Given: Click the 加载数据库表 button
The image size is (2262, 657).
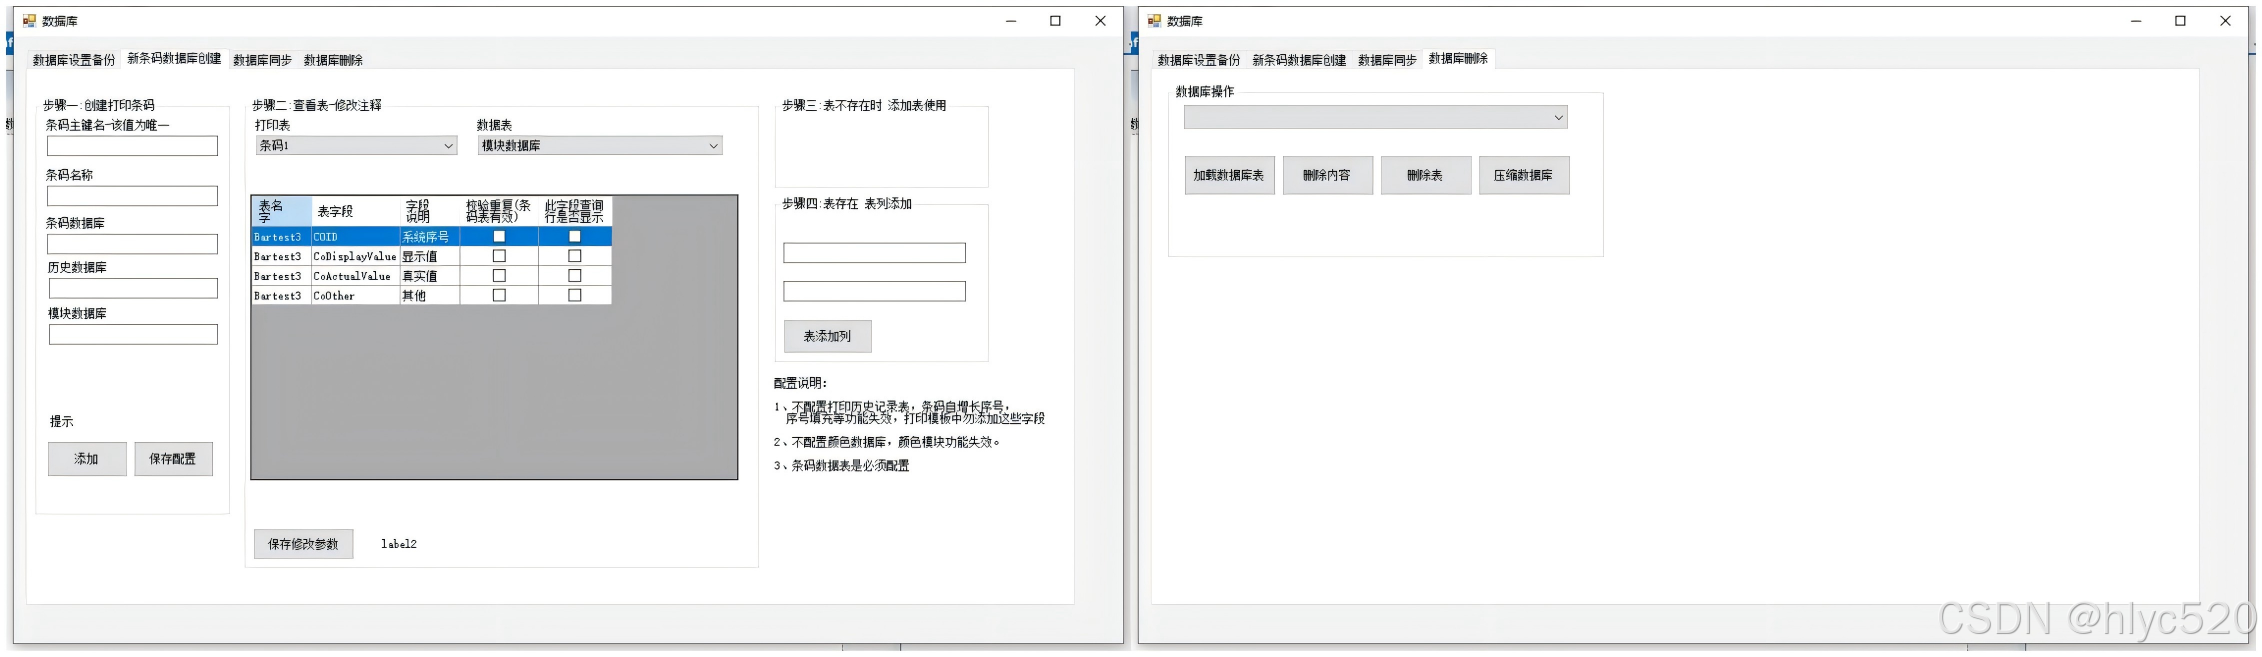Looking at the screenshot, I should point(1229,175).
